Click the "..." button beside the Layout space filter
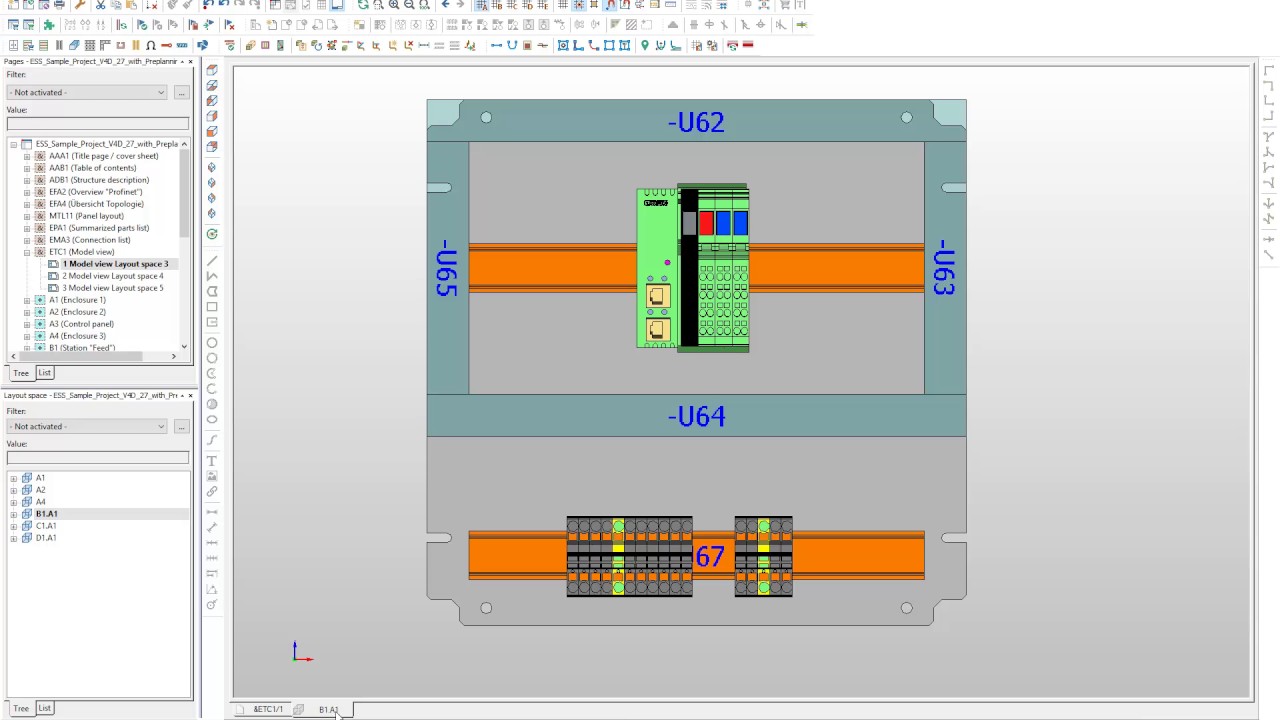 [181, 426]
